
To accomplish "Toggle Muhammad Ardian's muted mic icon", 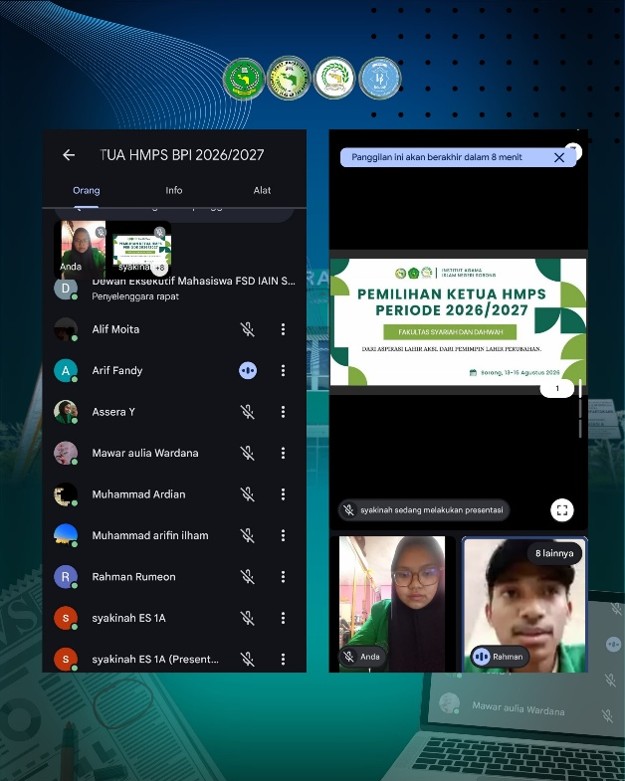I will pyautogui.click(x=248, y=494).
